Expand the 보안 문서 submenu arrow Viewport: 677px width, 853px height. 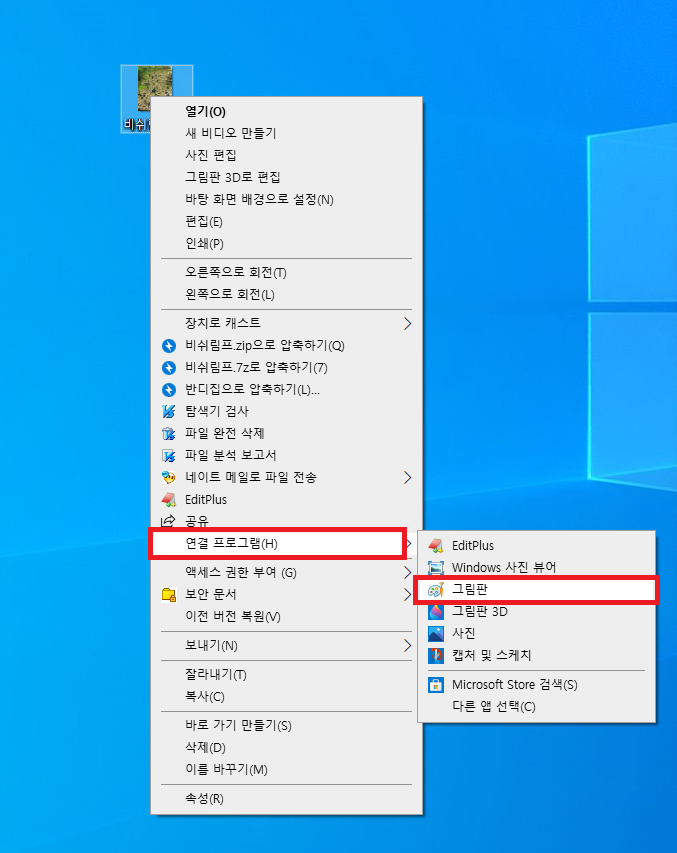(x=407, y=595)
